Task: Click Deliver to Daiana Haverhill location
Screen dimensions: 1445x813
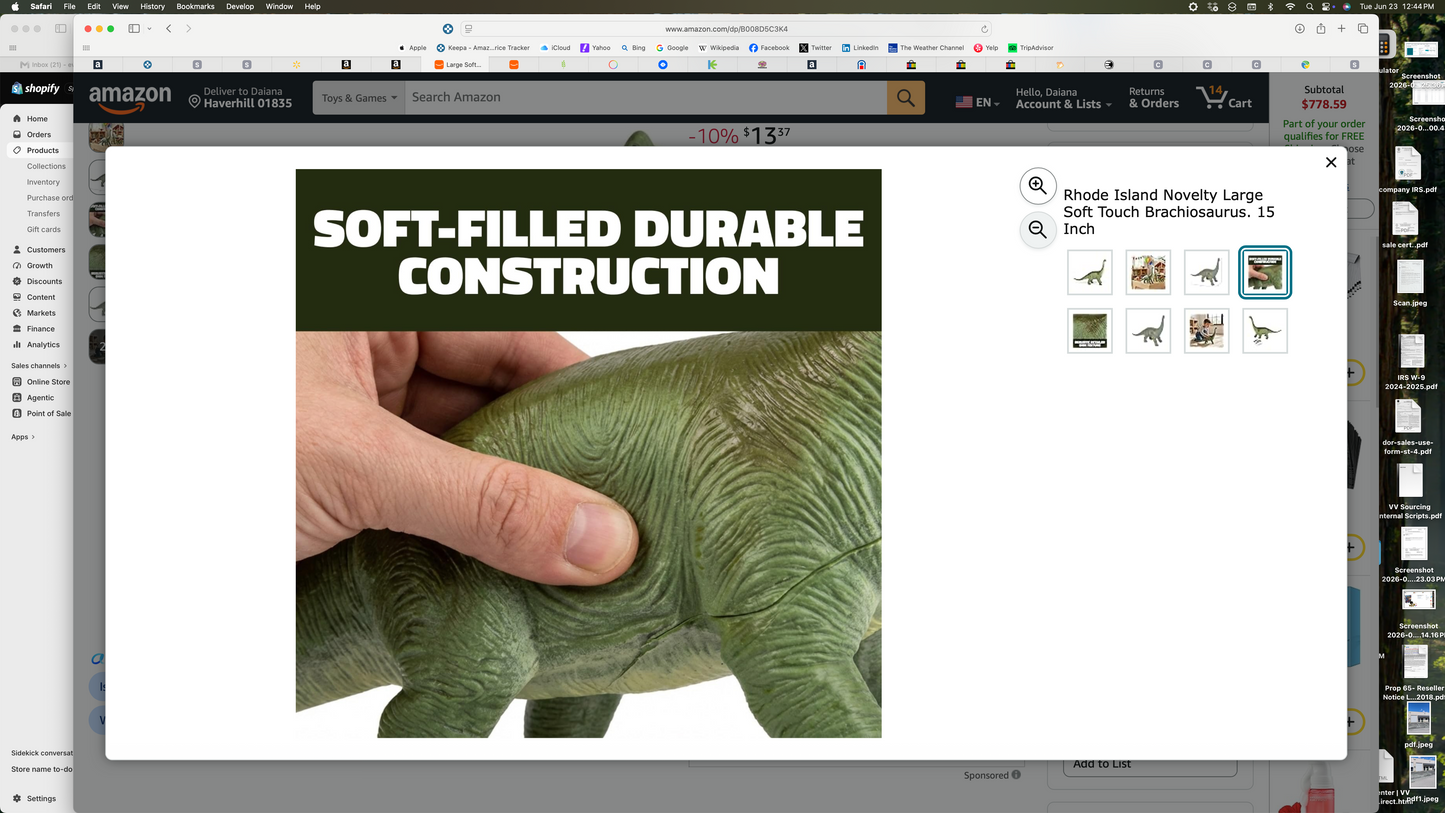Action: (240, 98)
